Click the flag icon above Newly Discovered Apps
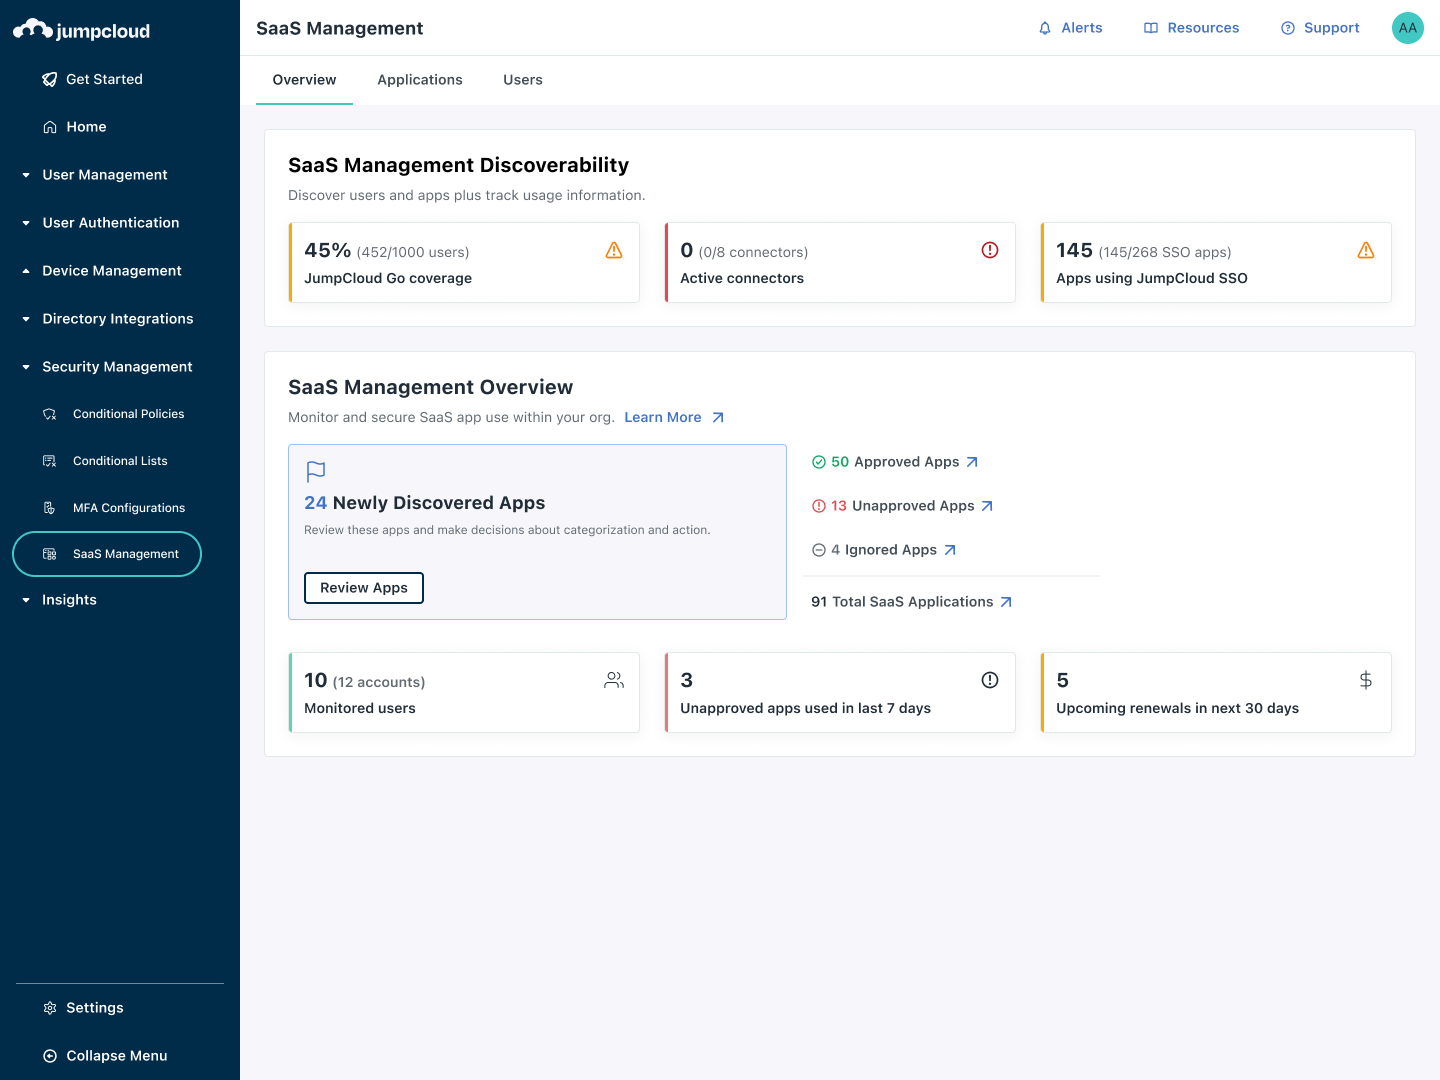1440x1080 pixels. [316, 471]
